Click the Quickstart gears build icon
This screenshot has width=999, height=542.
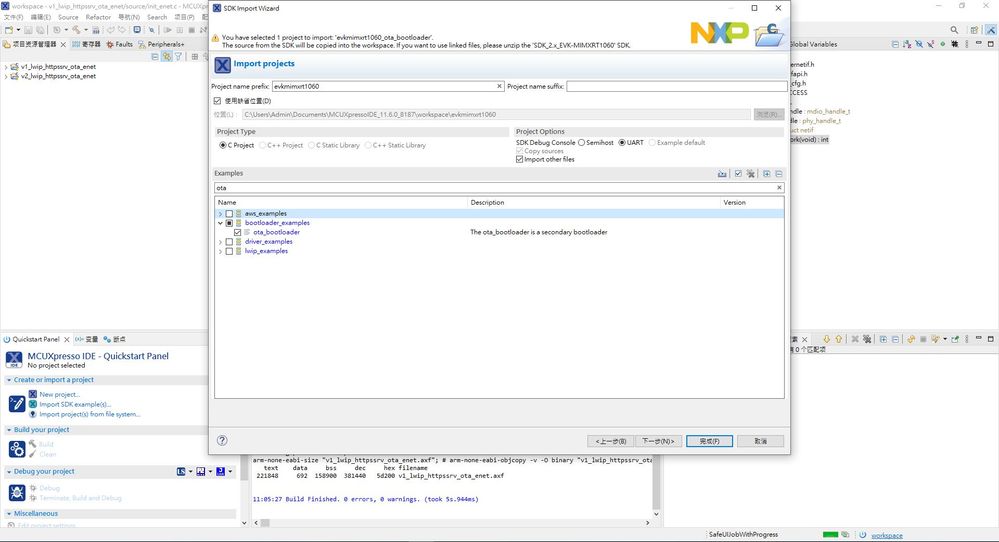[17, 449]
